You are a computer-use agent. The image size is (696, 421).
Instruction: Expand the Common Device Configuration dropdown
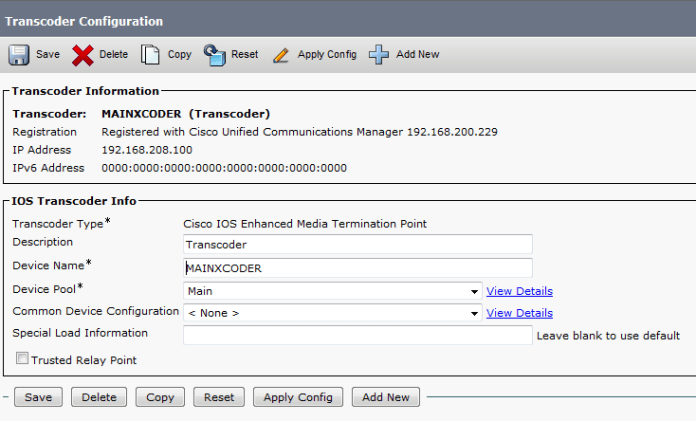tap(332, 313)
